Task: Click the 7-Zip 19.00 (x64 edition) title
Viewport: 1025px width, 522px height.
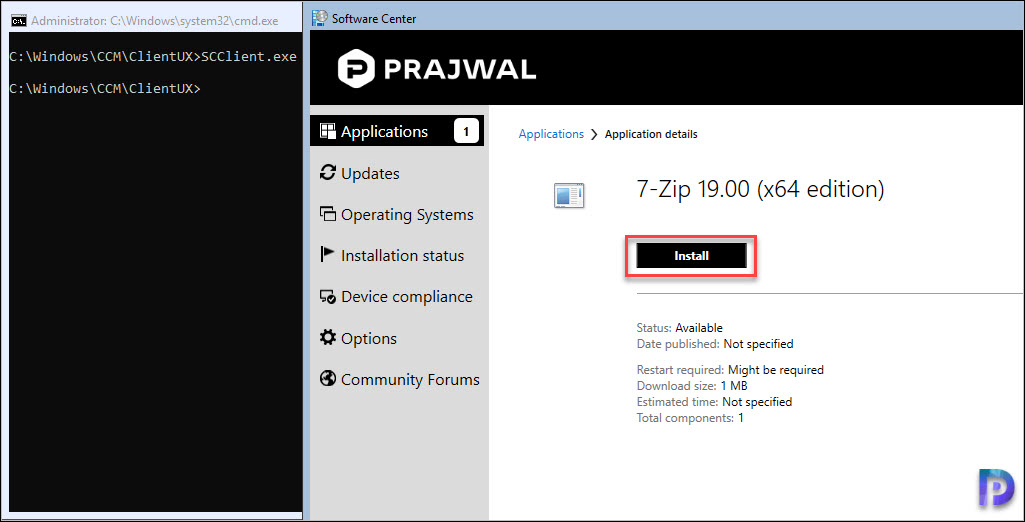Action: (760, 189)
